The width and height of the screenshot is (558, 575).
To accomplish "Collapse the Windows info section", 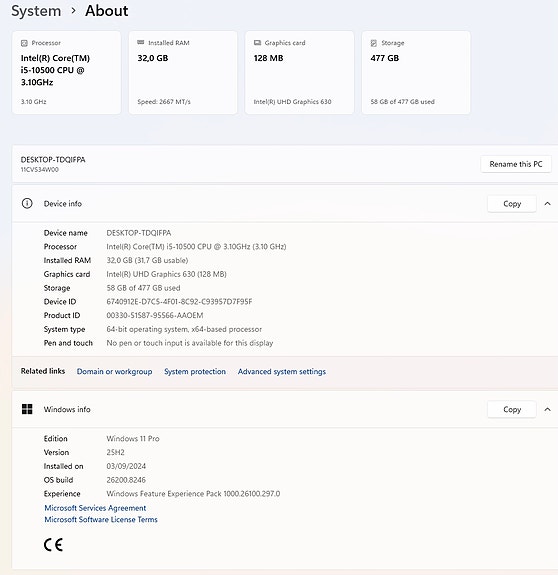I will 547,409.
